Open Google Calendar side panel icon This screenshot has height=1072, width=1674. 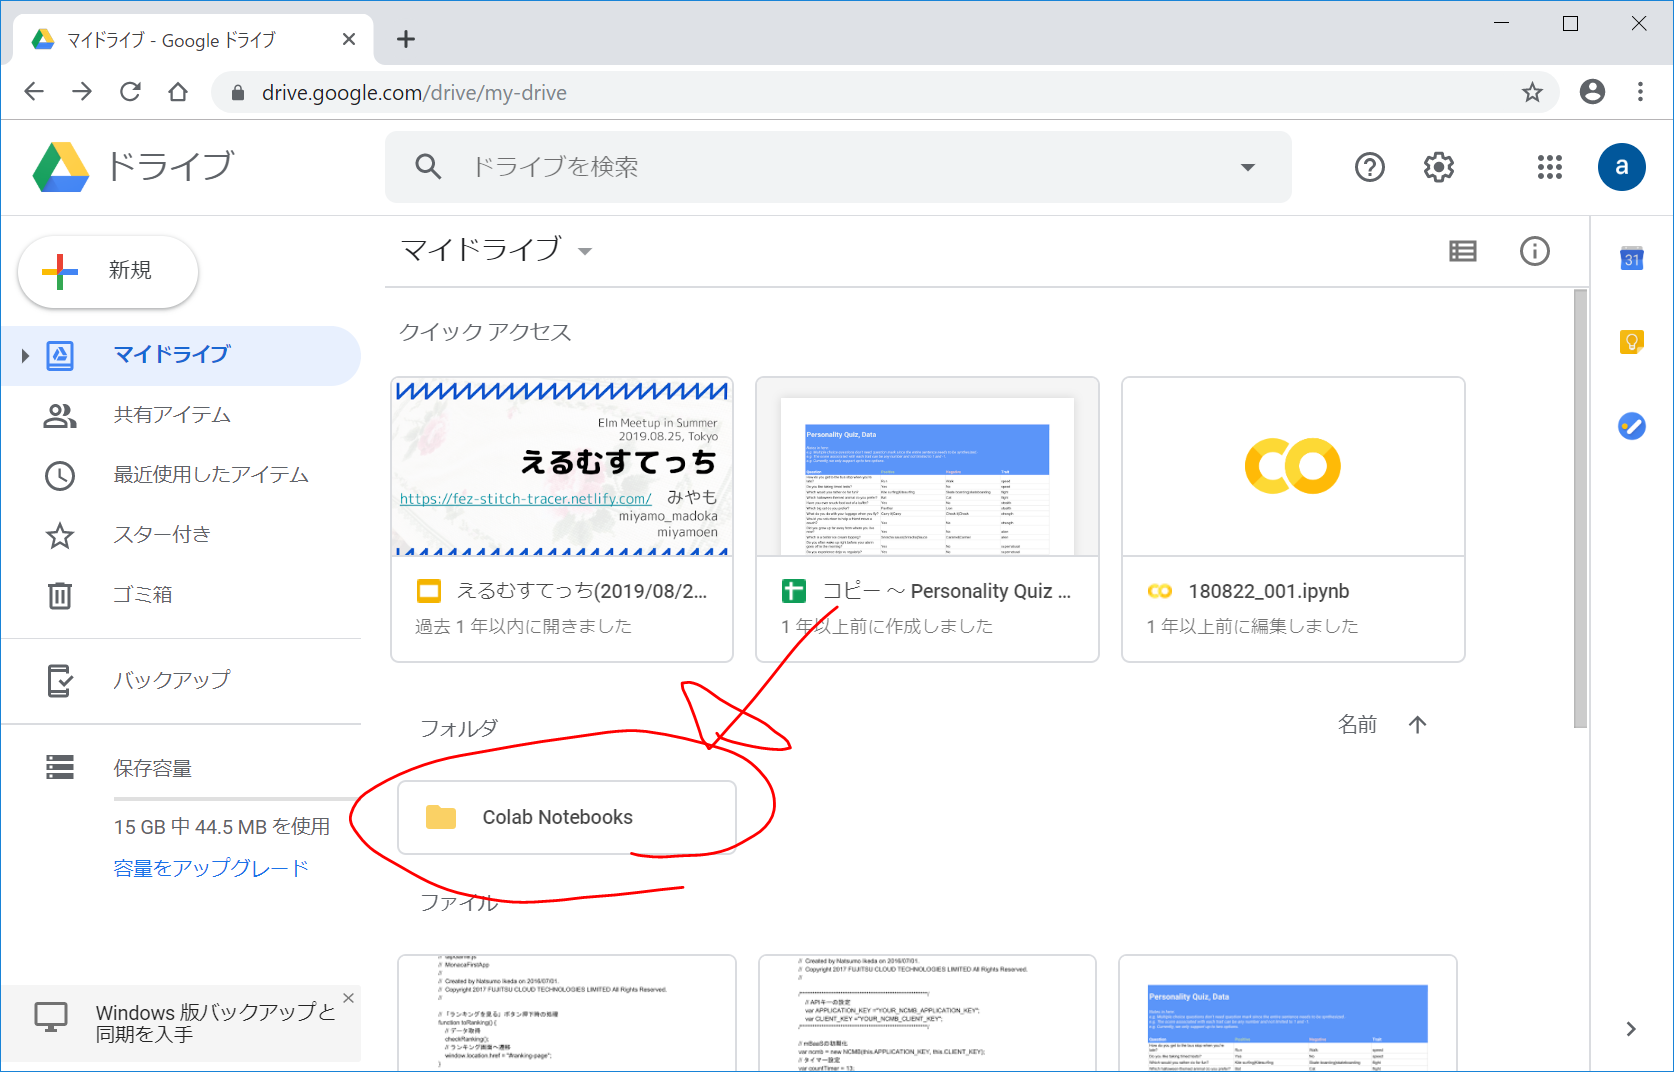click(1631, 259)
